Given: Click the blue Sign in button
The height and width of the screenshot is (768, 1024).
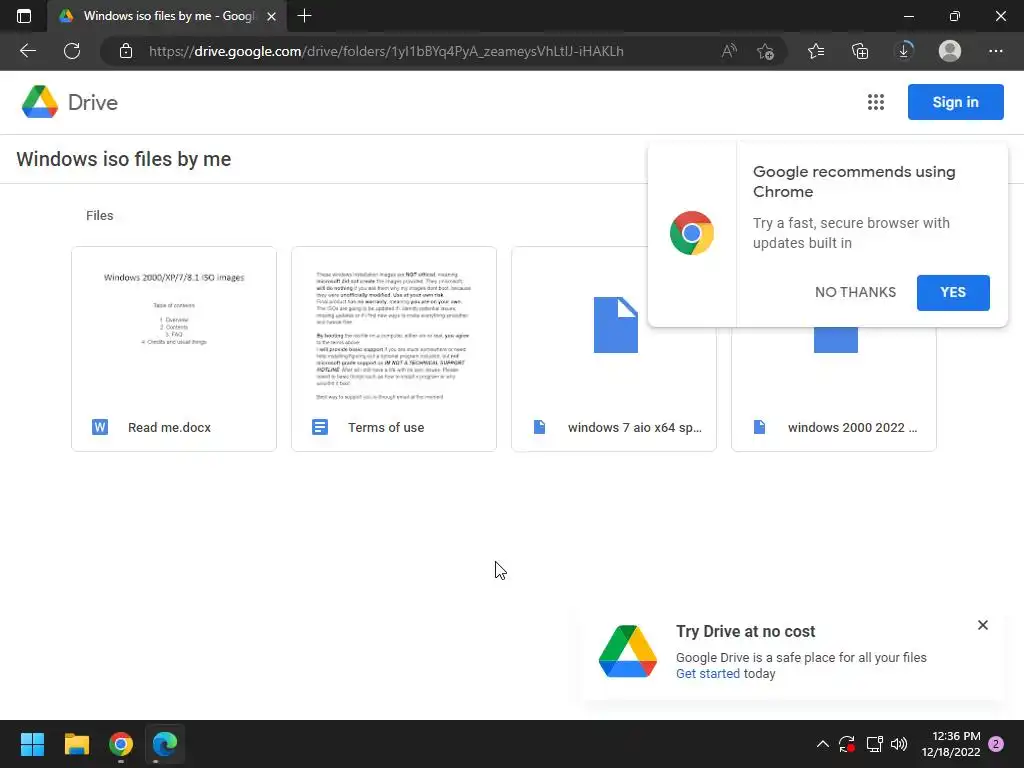Looking at the screenshot, I should coord(955,102).
